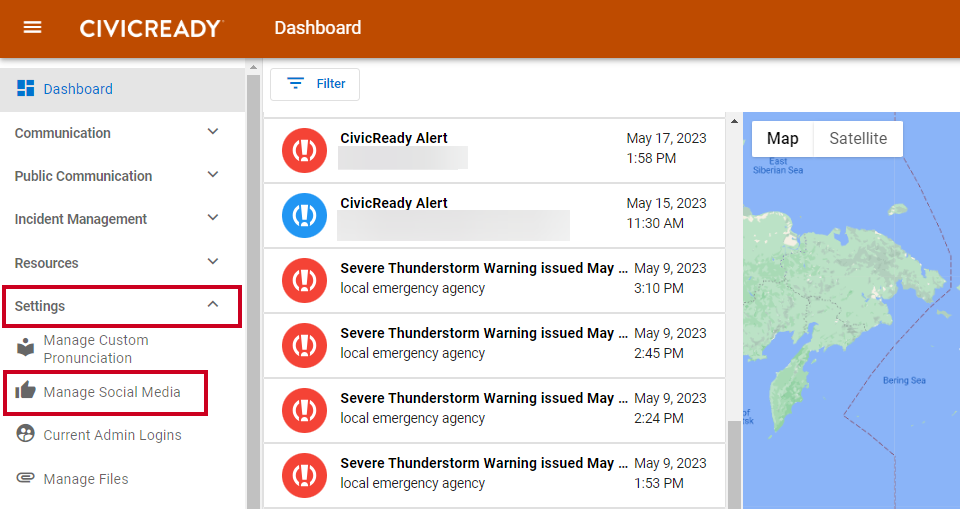The image size is (960, 509).
Task: Click red alert icon for 3:10 PM warning
Action: (x=304, y=281)
